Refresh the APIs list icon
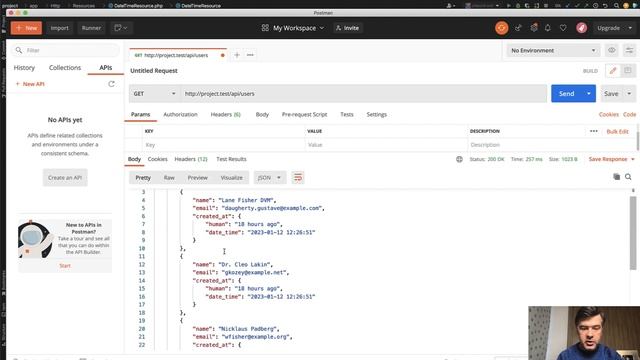This screenshot has height=360, width=640. click(111, 84)
